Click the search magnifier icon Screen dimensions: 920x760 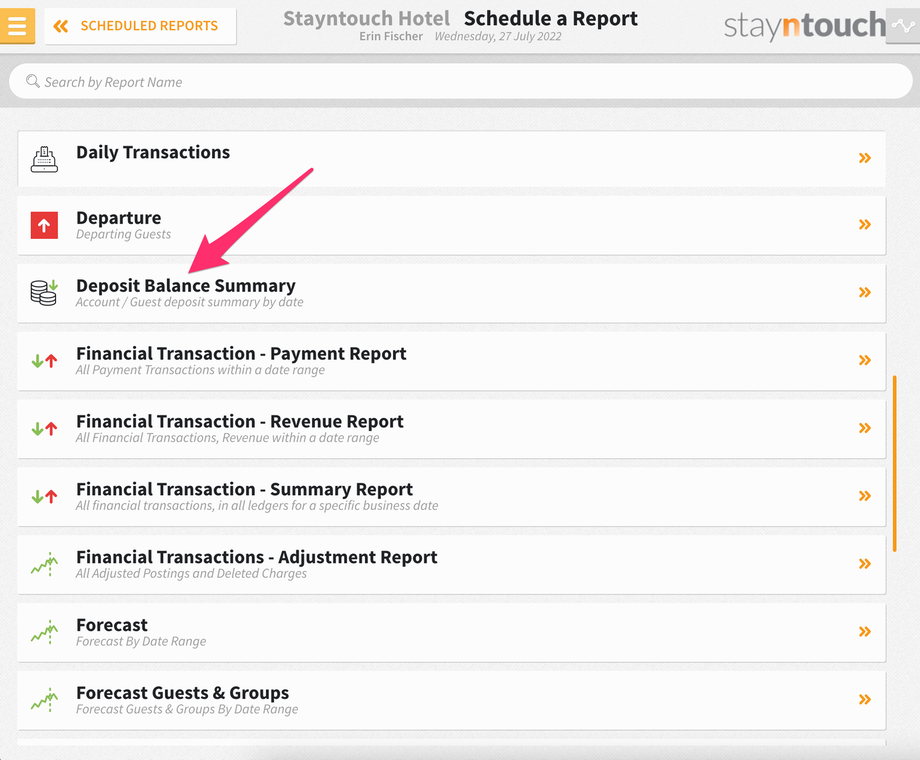coord(33,81)
